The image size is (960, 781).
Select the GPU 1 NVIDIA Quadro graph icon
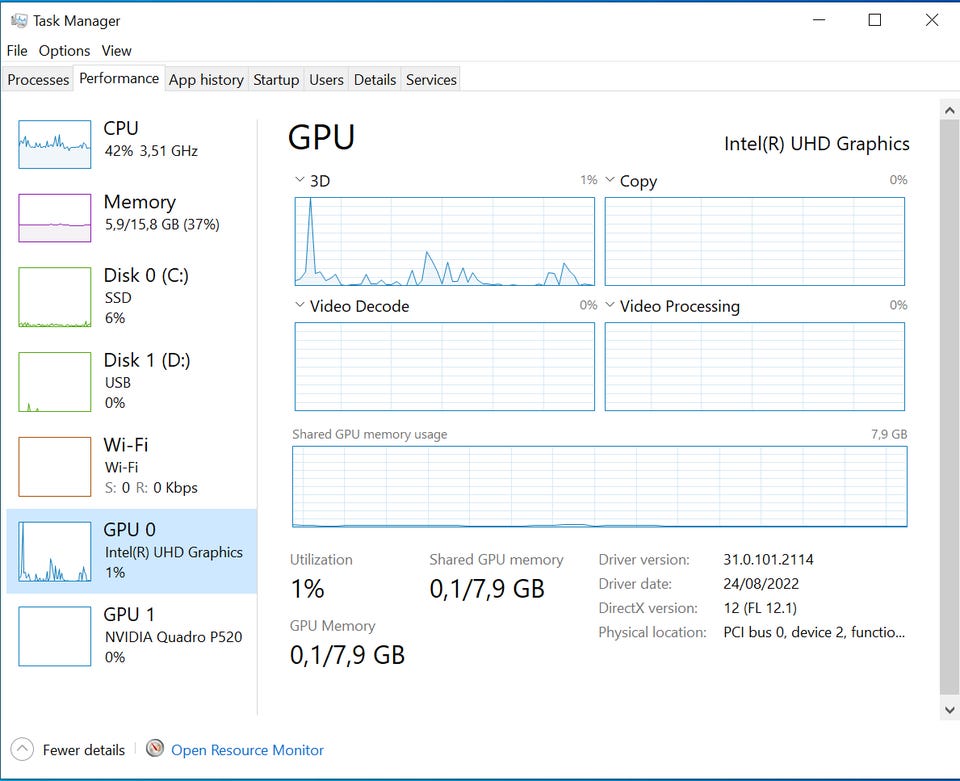pos(54,636)
